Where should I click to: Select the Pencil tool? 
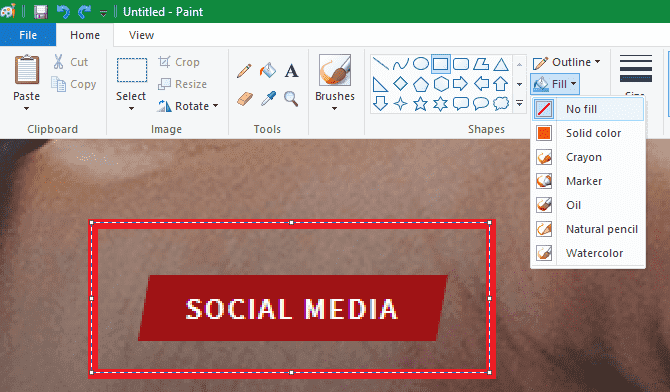coord(244,71)
